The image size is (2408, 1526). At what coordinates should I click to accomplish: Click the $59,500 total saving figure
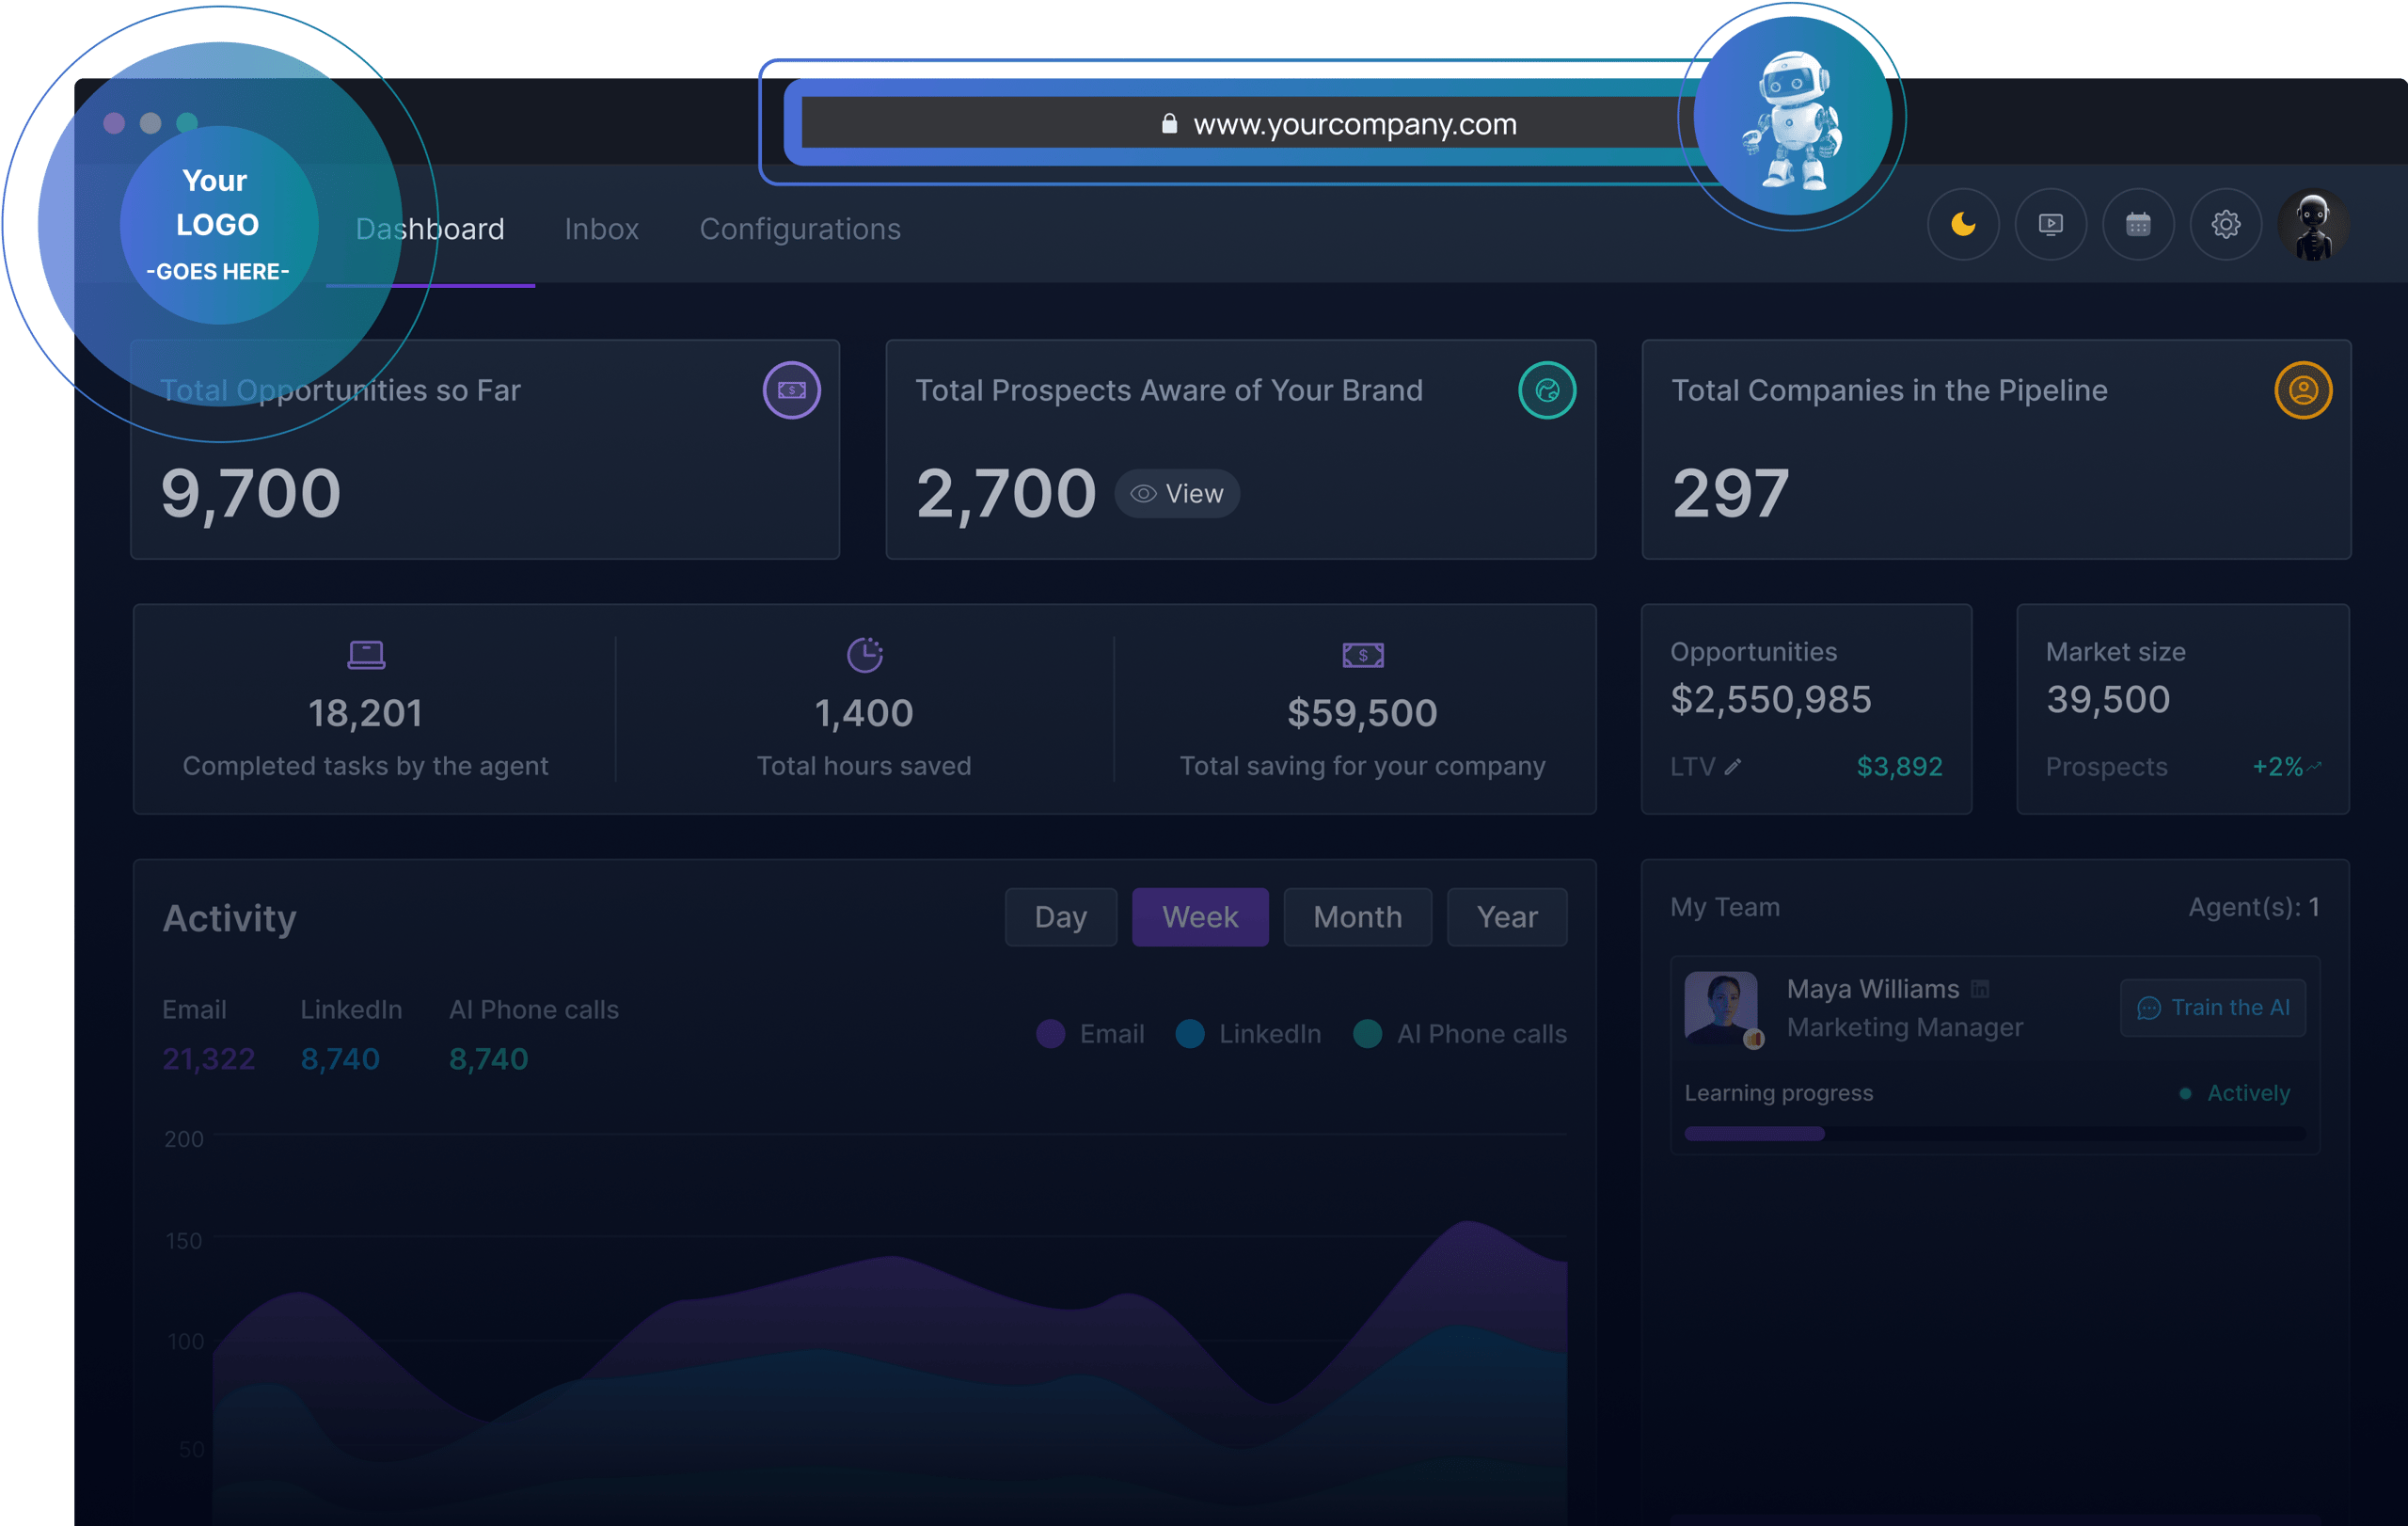1363,714
